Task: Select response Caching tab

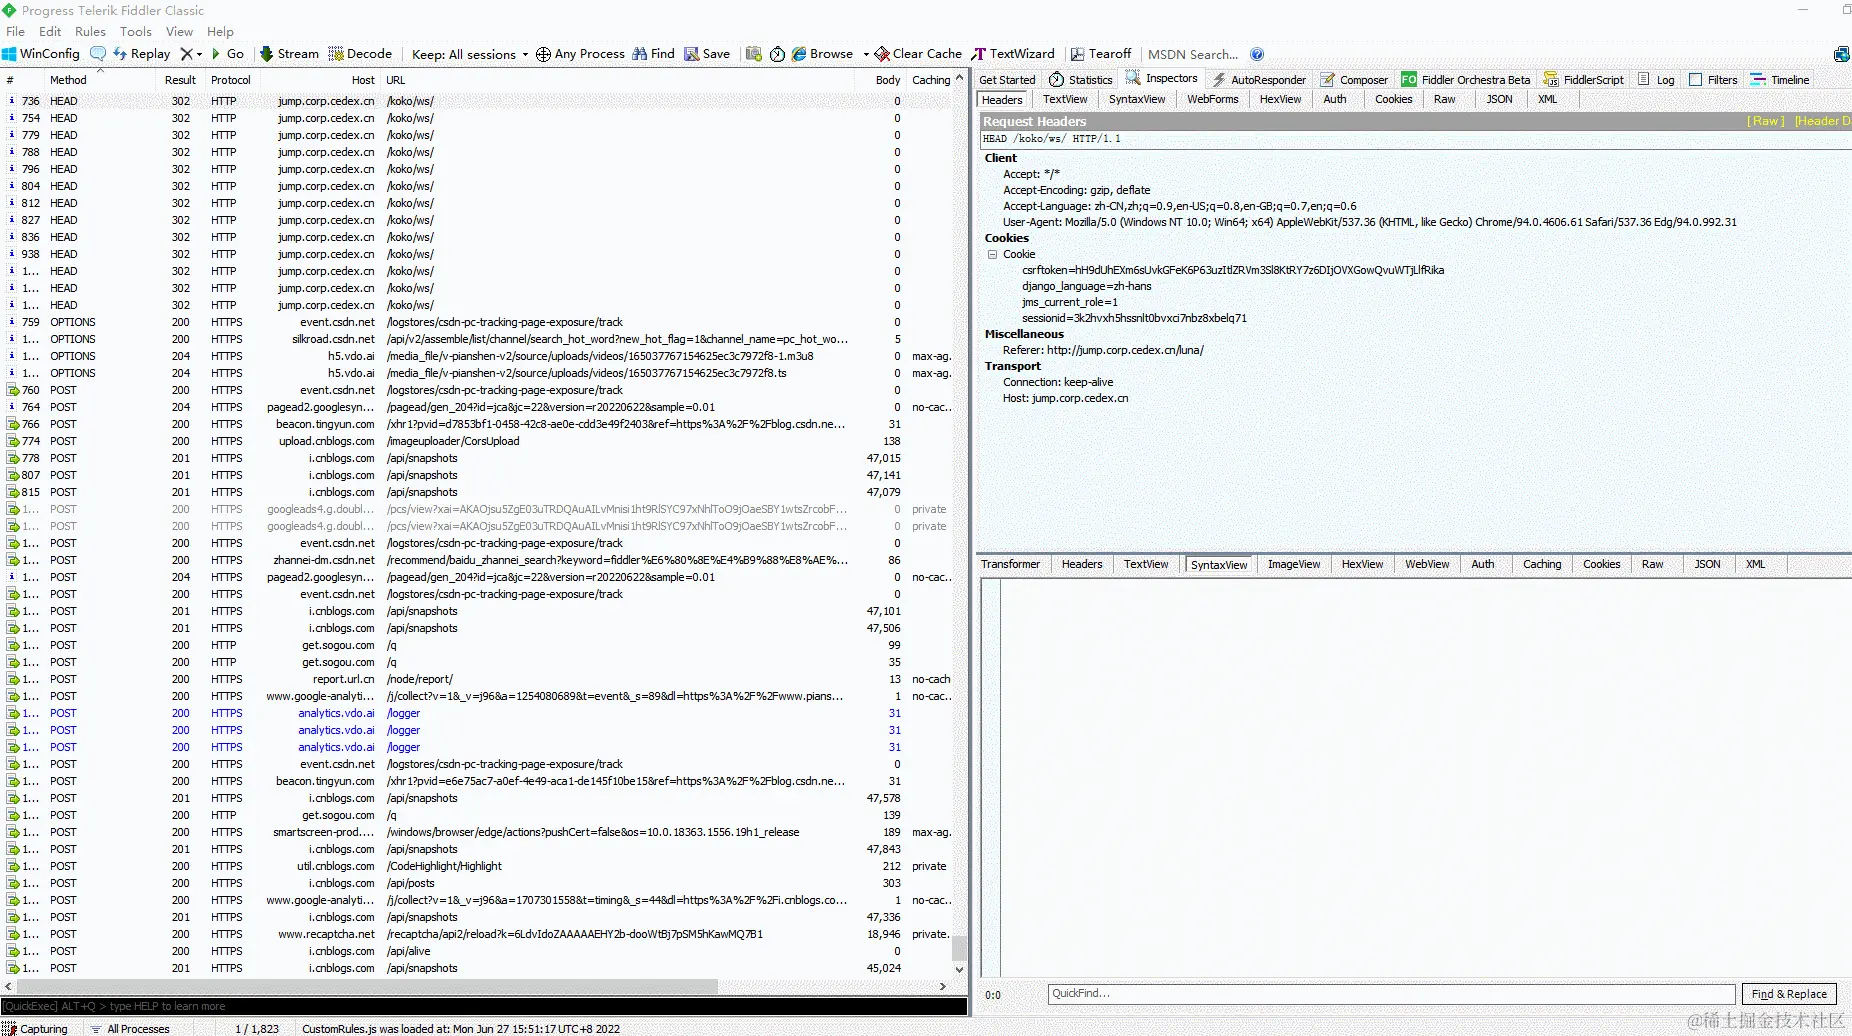Action: (1542, 564)
